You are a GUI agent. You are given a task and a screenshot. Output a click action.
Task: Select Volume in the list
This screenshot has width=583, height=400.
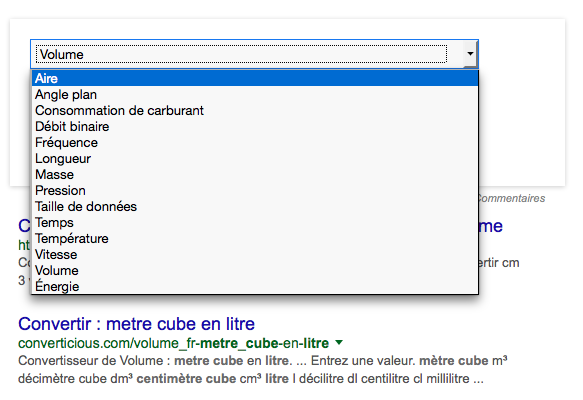[x=255, y=270]
